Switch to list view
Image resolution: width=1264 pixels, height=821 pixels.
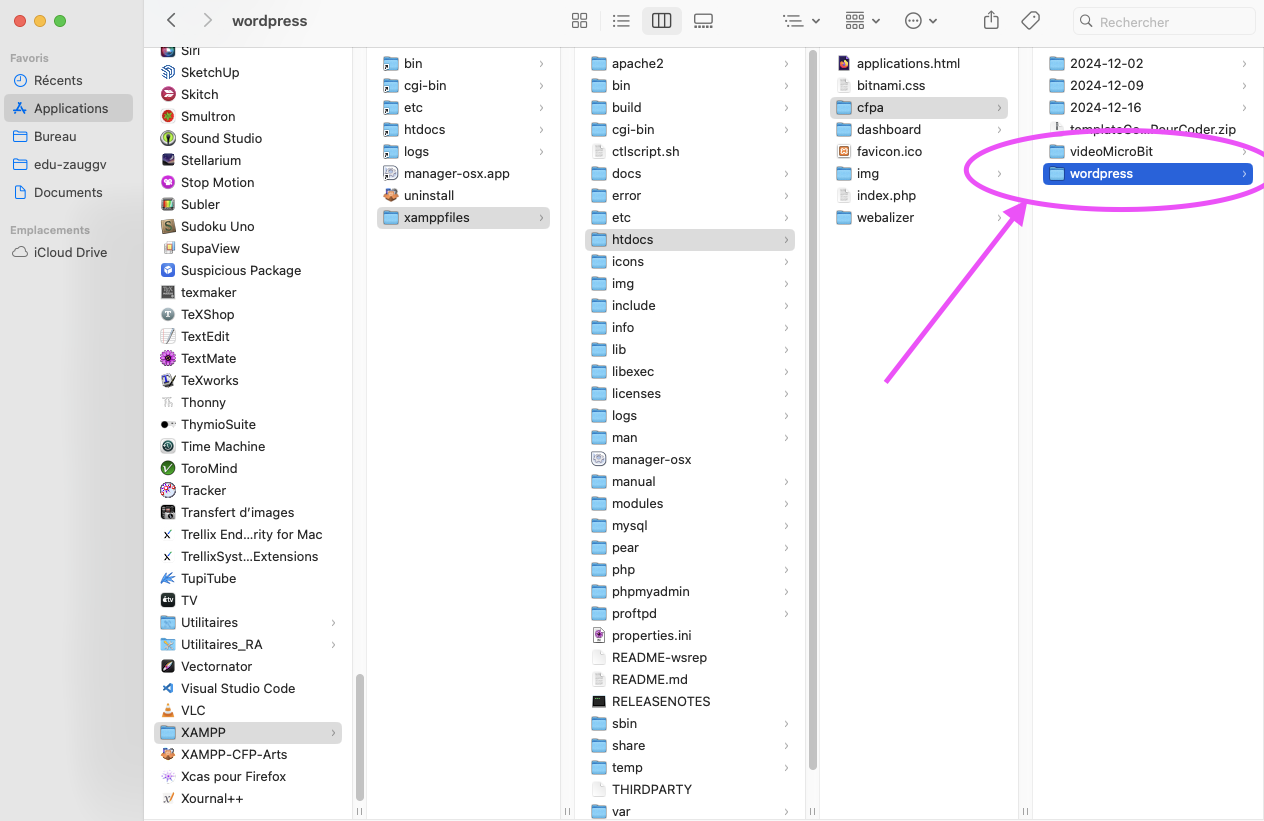point(621,21)
